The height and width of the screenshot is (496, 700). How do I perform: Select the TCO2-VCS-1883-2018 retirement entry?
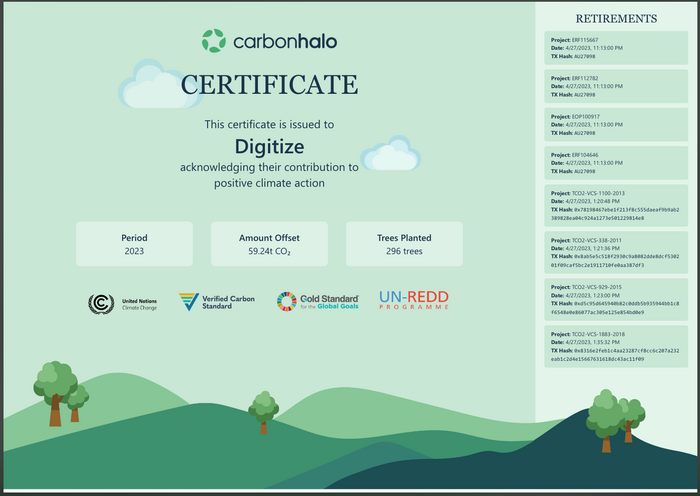[616, 346]
